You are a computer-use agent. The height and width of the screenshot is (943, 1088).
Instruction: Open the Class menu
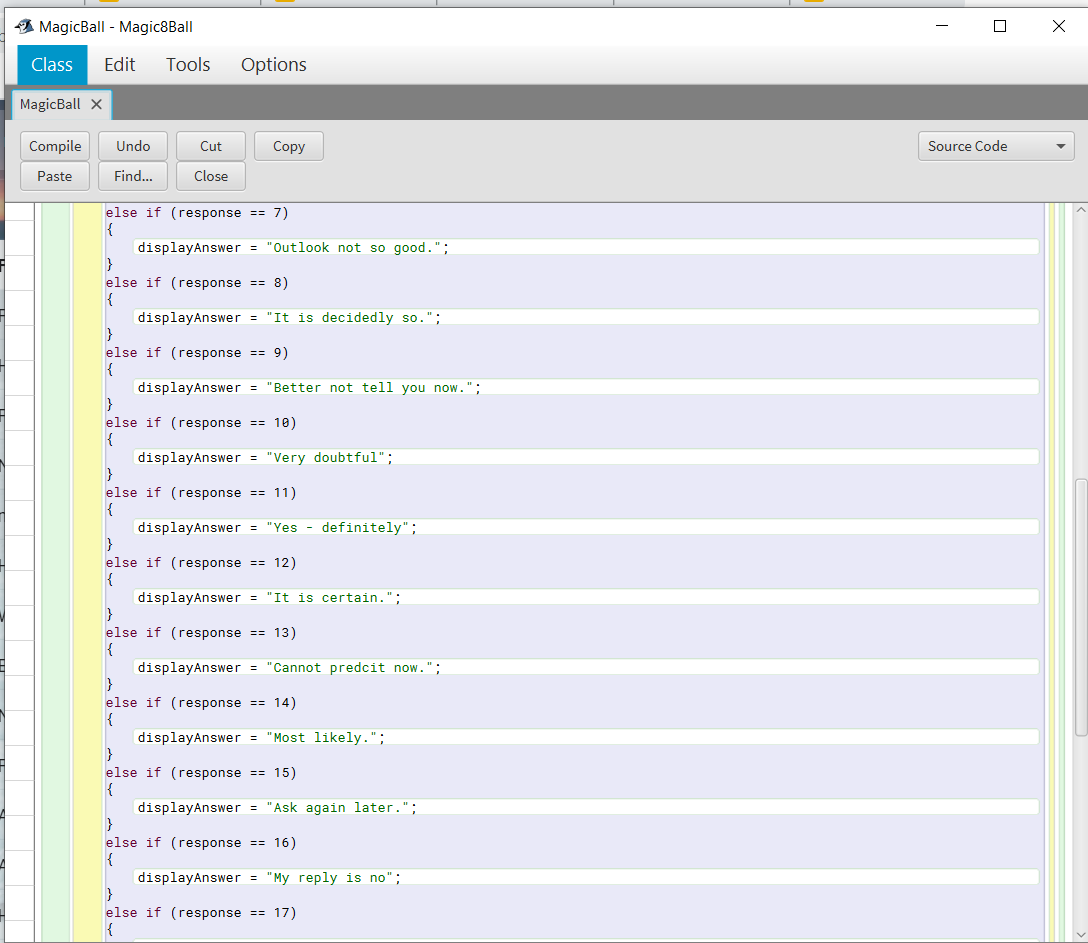click(x=52, y=65)
